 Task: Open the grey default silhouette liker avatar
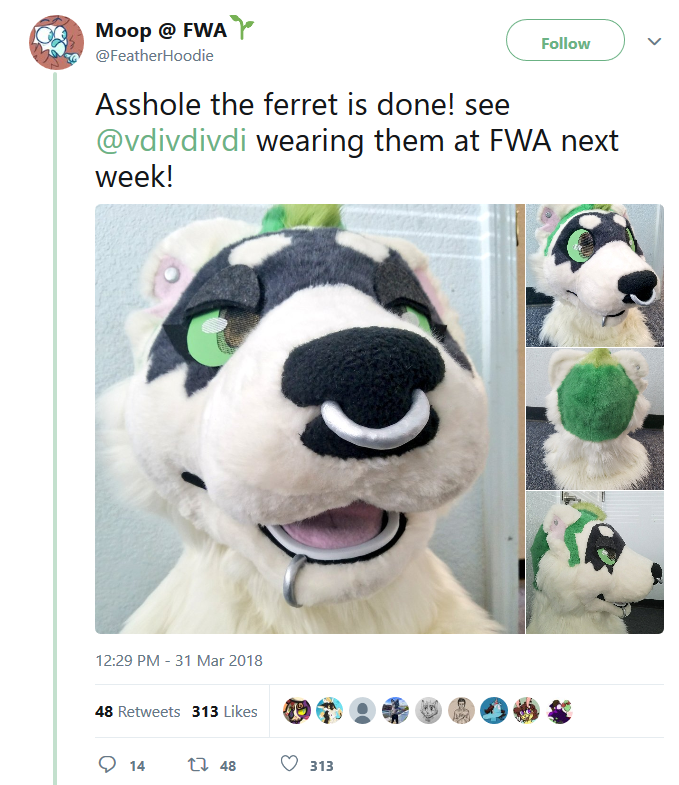point(363,711)
